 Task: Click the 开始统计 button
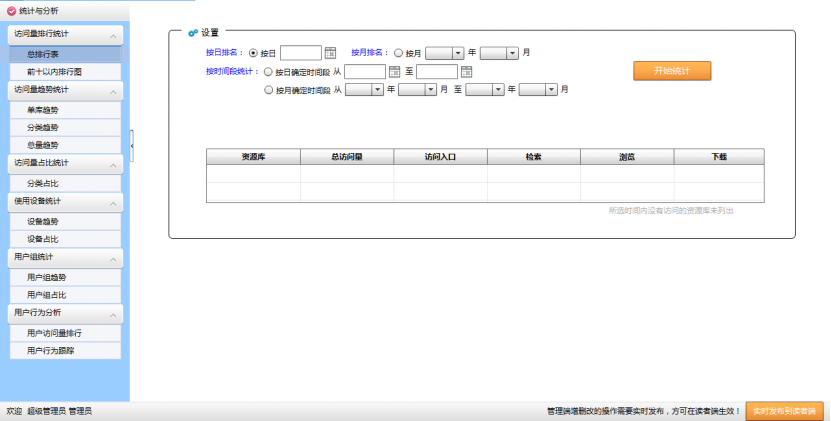671,71
